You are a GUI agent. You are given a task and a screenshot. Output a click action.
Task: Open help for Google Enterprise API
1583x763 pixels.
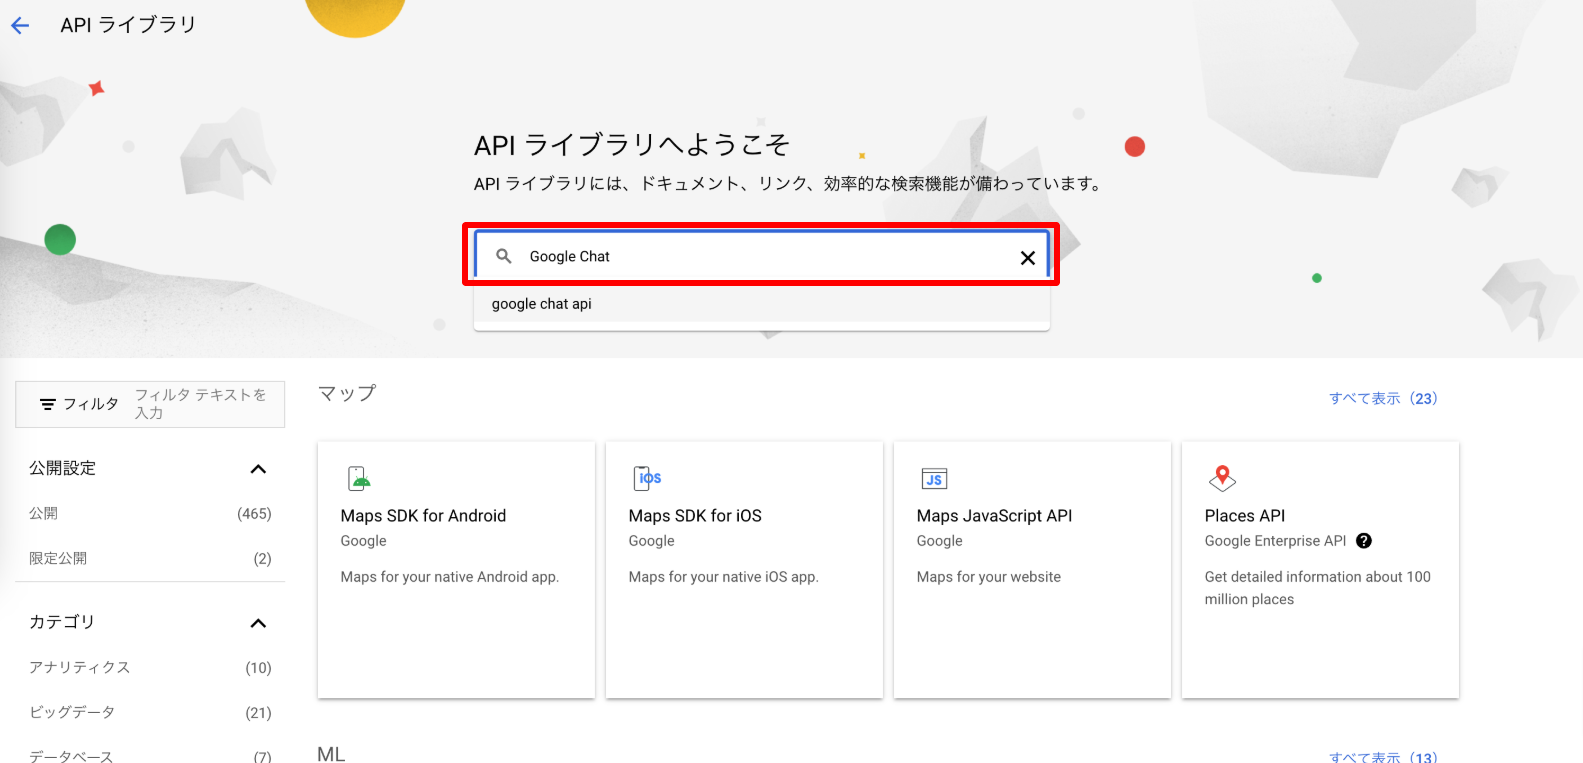pyautogui.click(x=1364, y=541)
